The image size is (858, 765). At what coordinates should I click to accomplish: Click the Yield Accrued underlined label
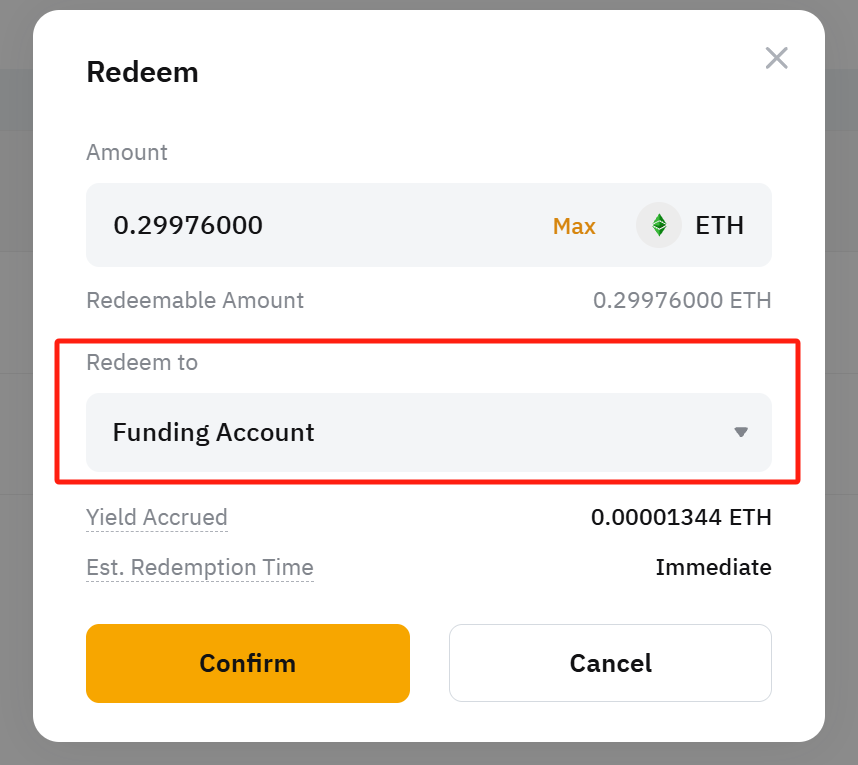coord(157,517)
